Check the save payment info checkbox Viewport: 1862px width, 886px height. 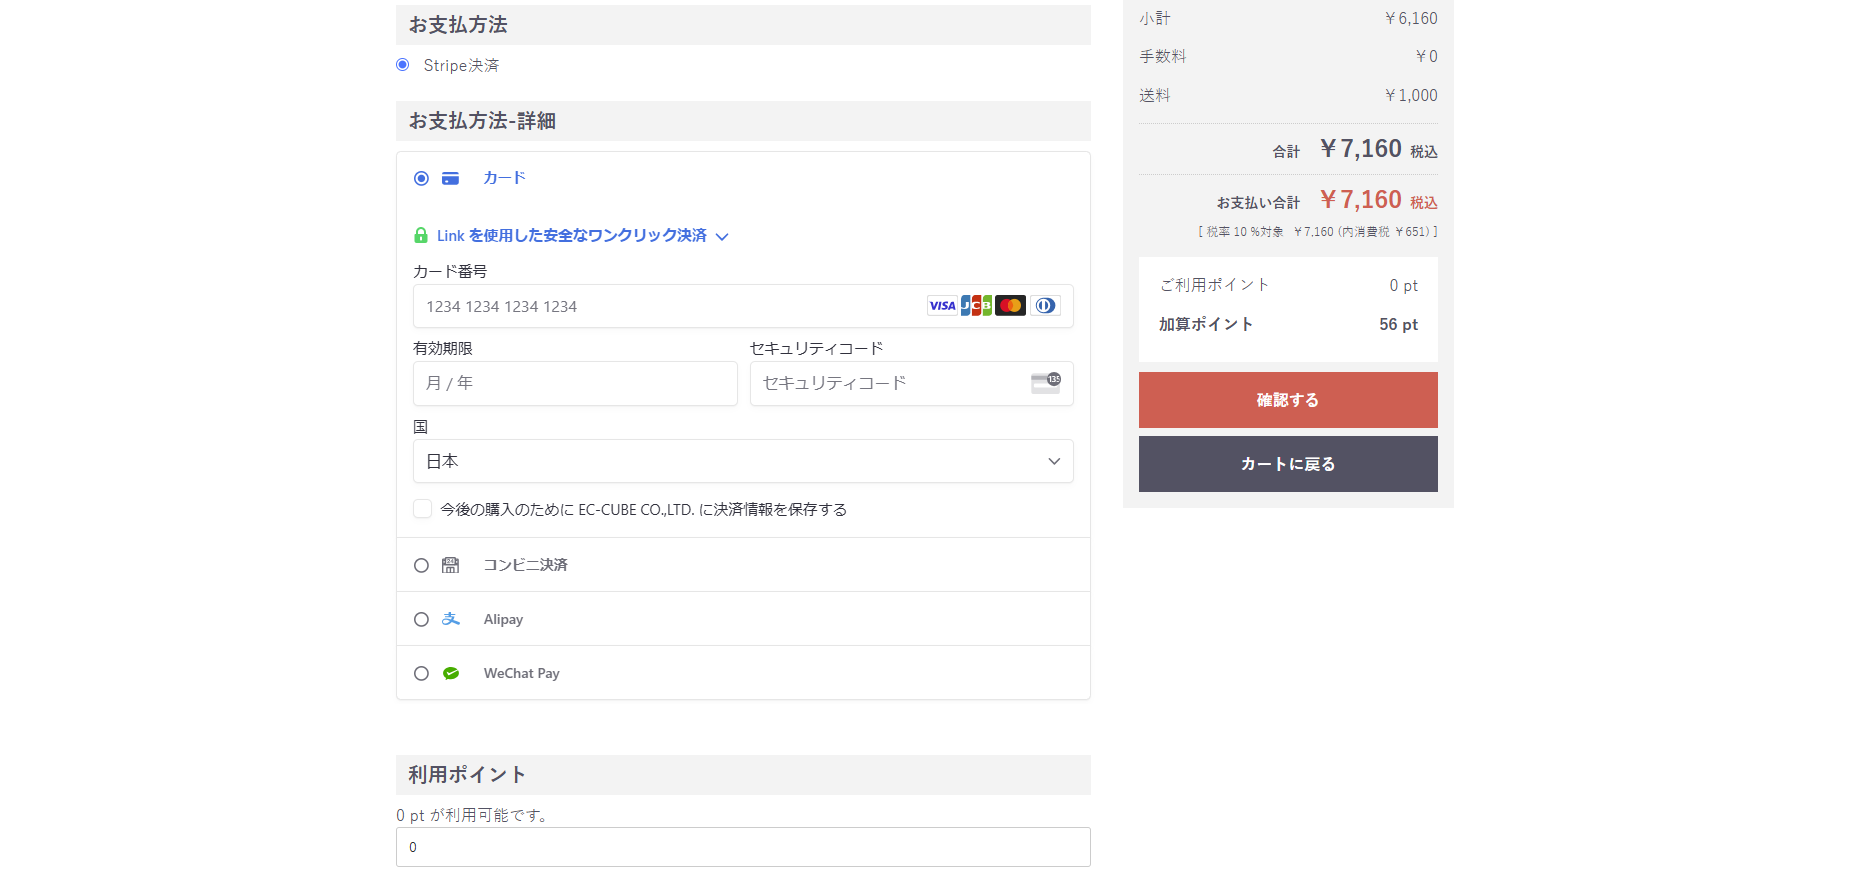click(423, 509)
